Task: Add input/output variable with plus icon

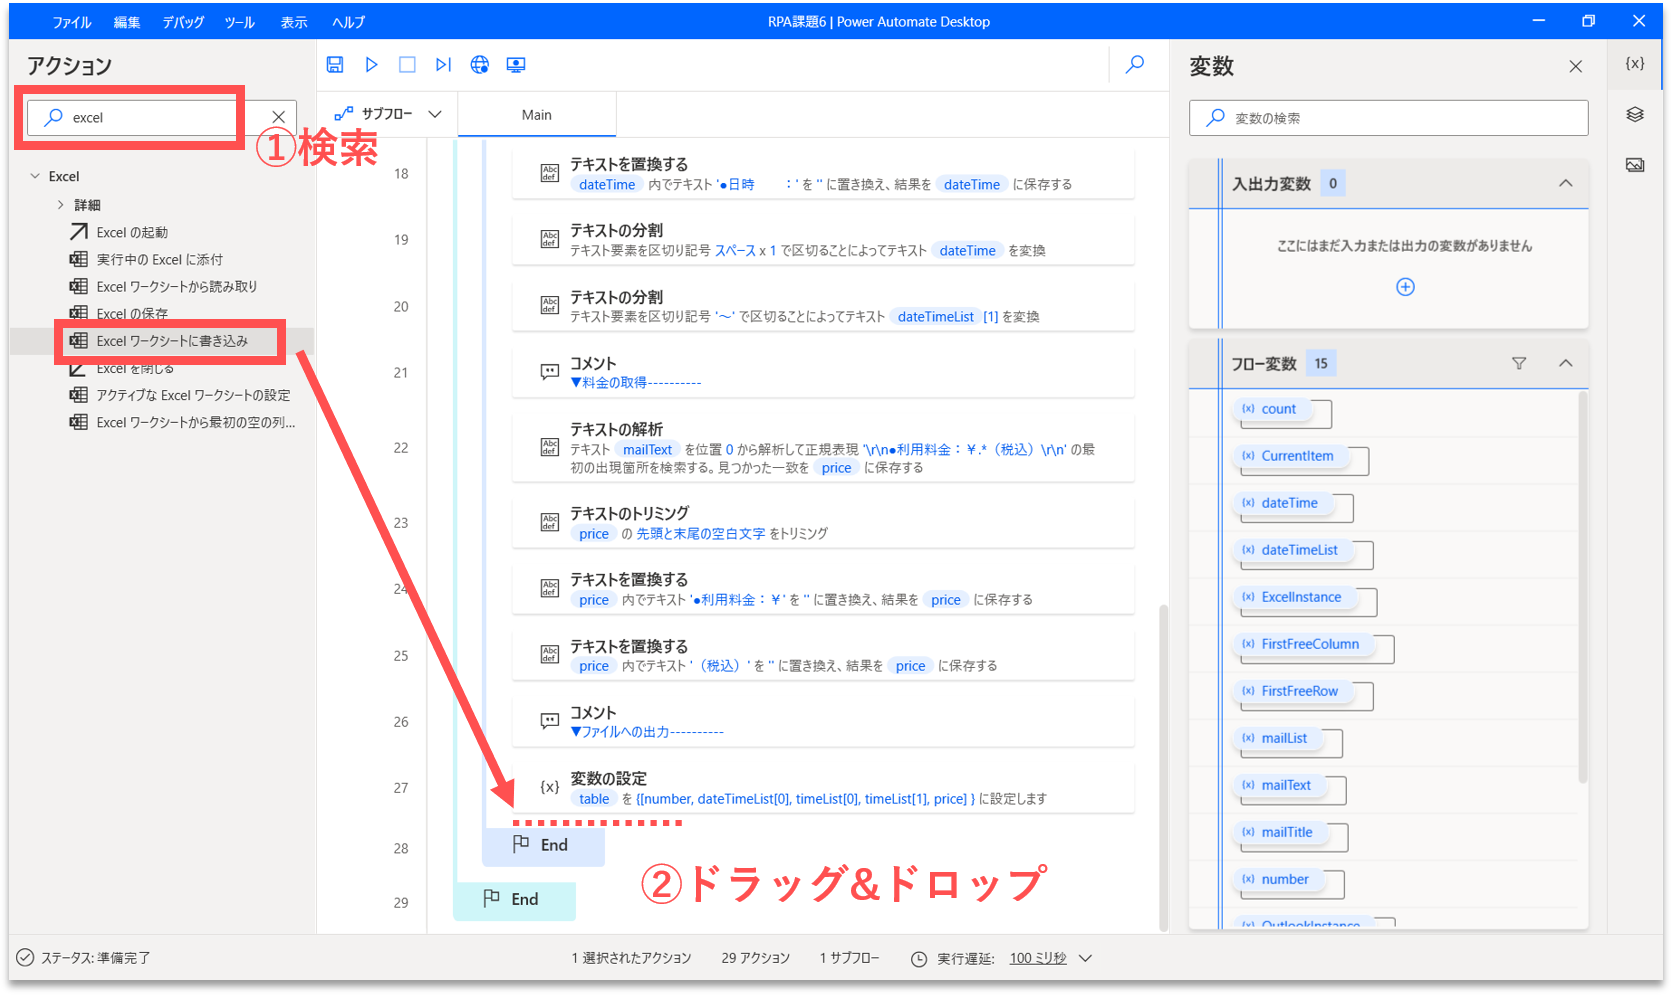Action: click(x=1405, y=287)
